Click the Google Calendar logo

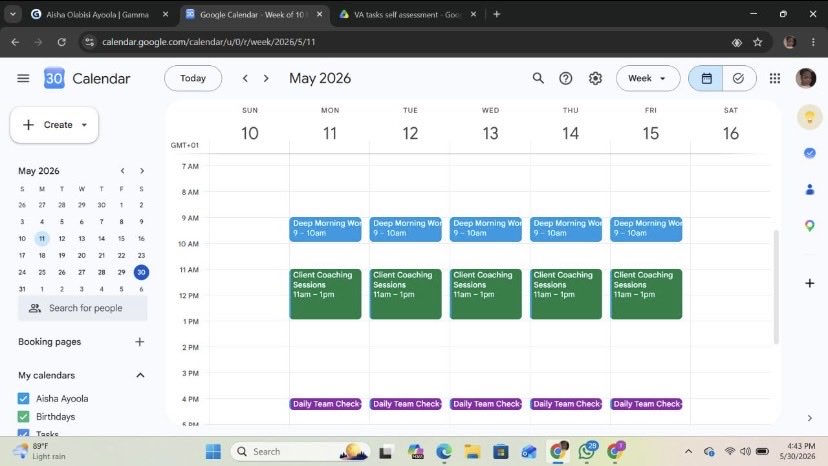(x=54, y=78)
